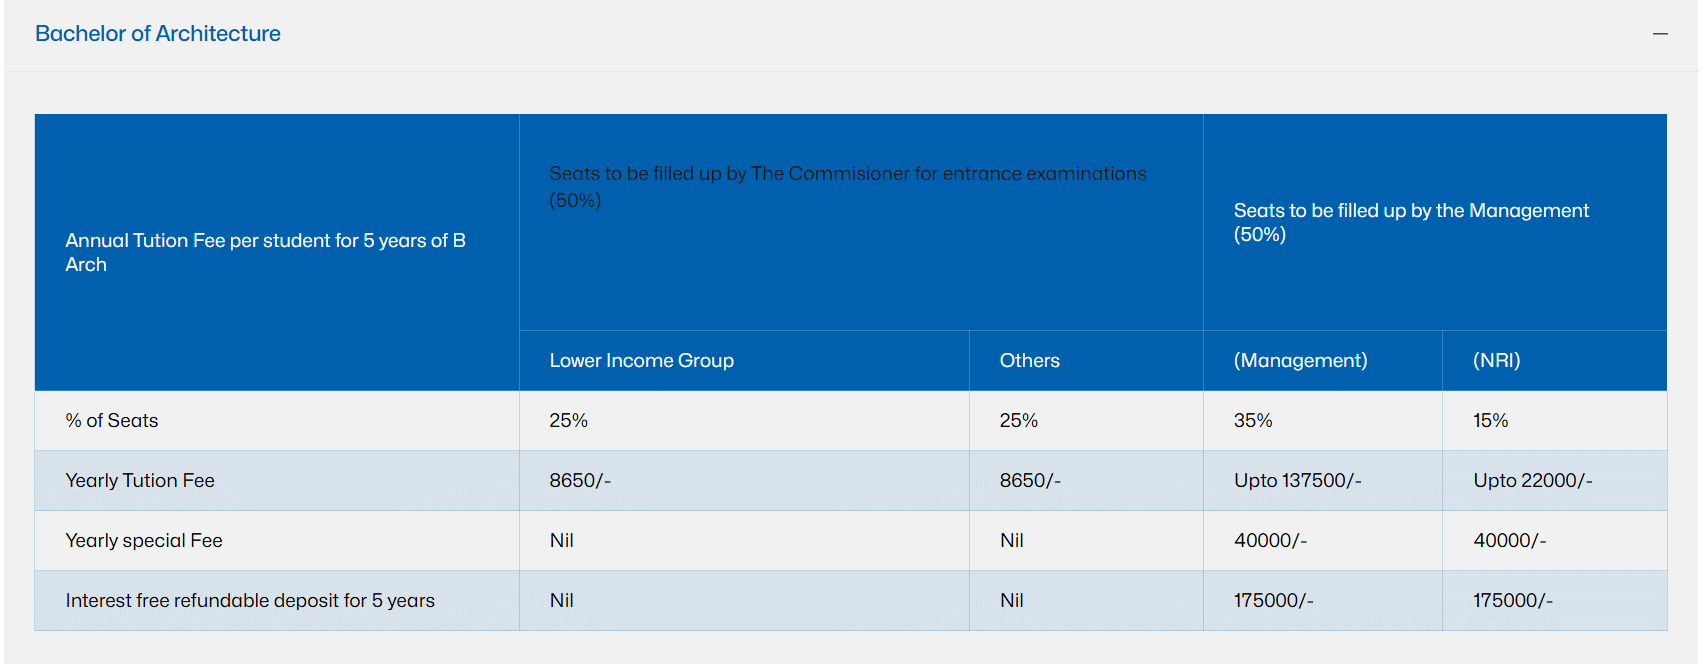Select the Upto 137500/- tuition fee cell
The width and height of the screenshot is (1701, 664).
coord(1297,480)
